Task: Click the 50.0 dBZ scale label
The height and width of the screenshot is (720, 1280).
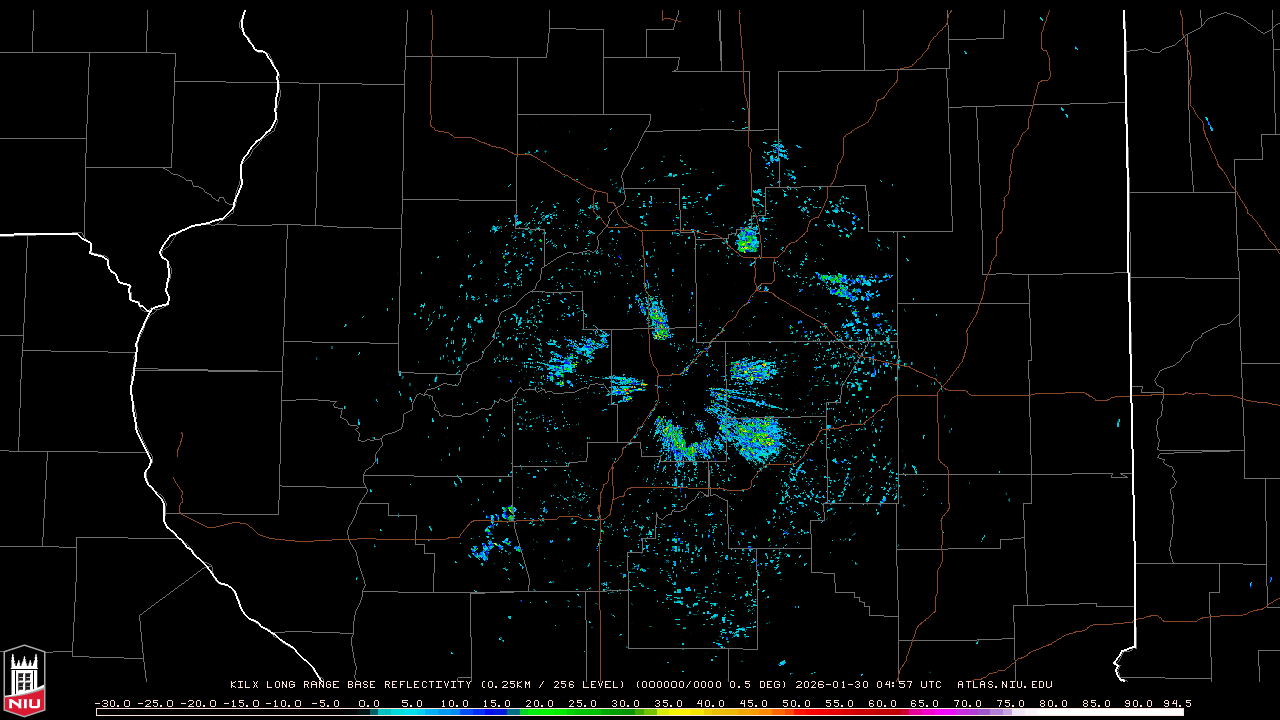Action: click(797, 703)
